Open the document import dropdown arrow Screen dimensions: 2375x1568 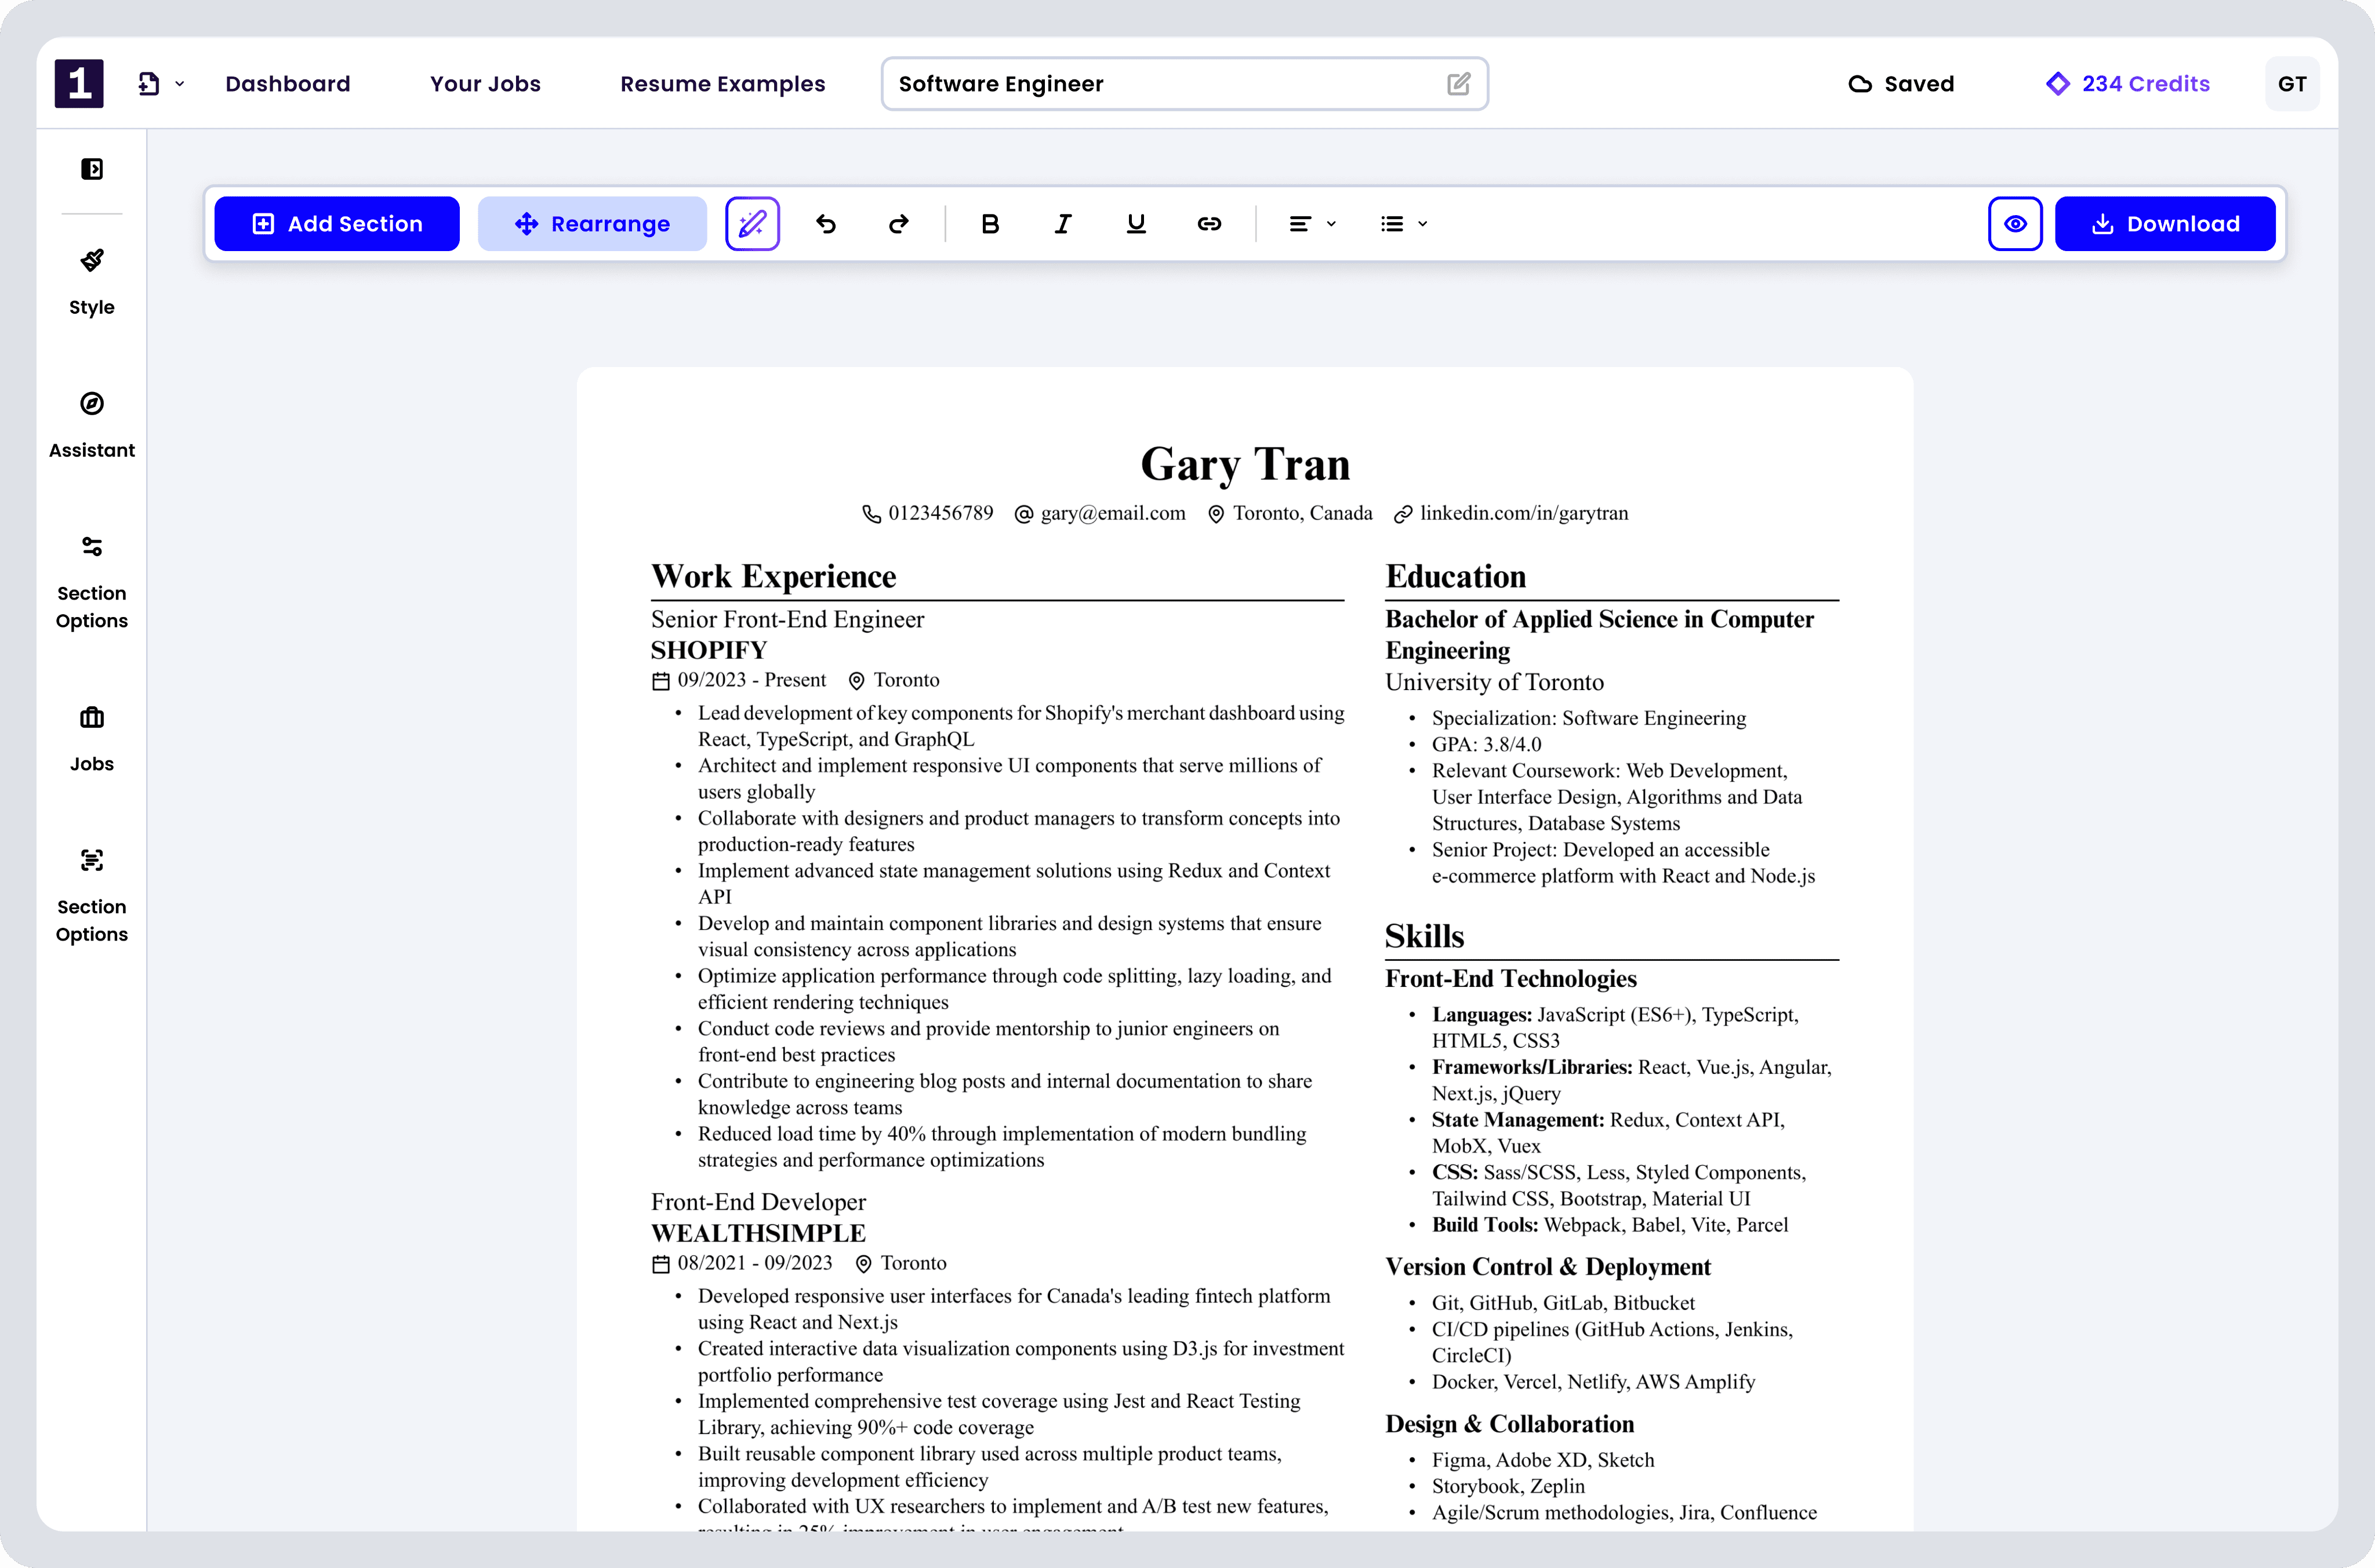(x=180, y=84)
